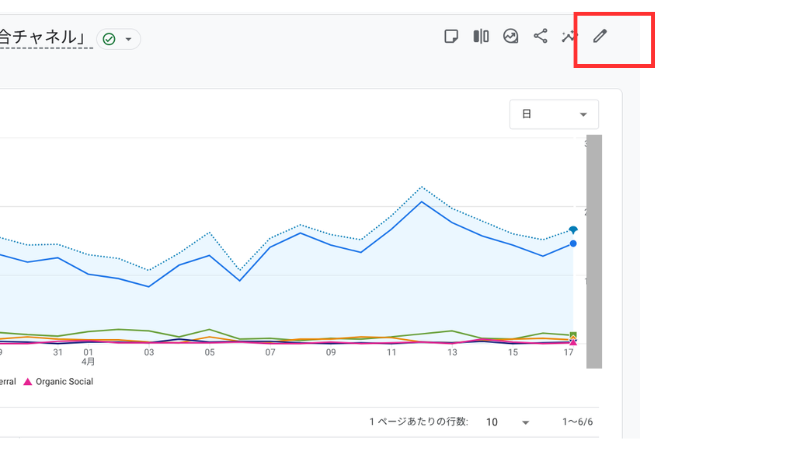800x450 pixels.
Task: Open the annotations chart icon
Action: click(511, 37)
